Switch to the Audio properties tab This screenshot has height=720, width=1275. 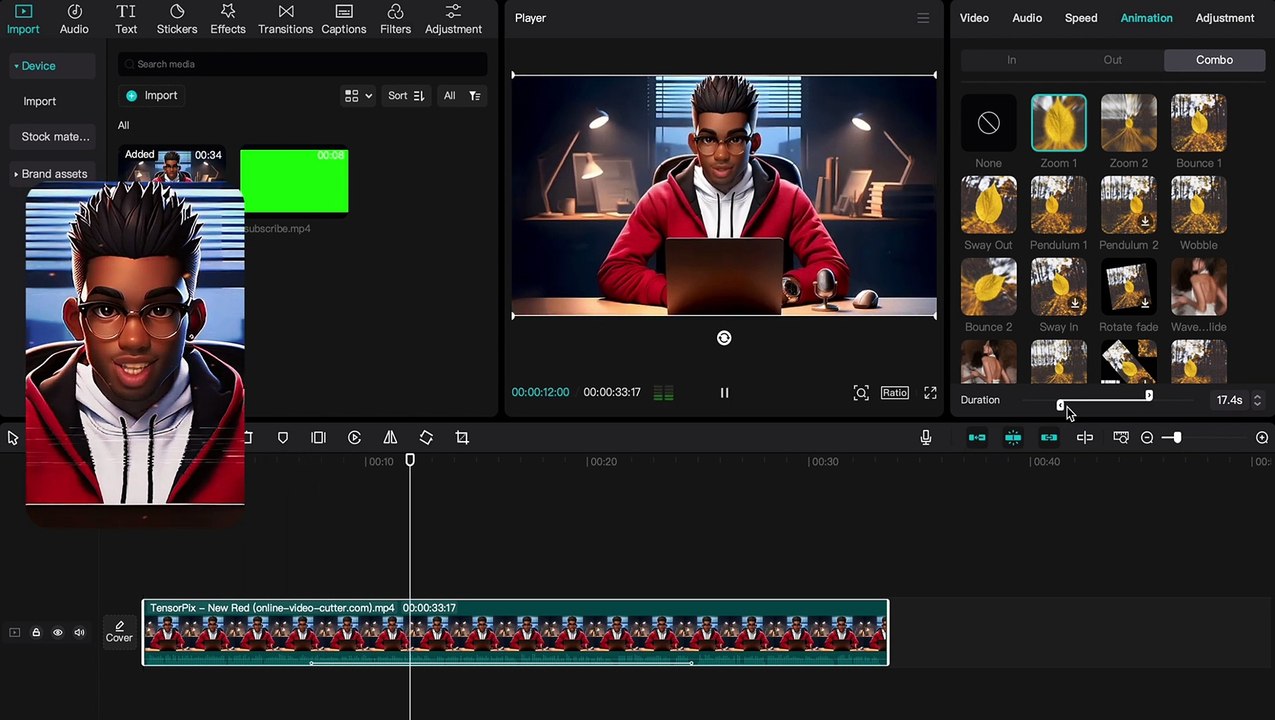pyautogui.click(x=1027, y=18)
